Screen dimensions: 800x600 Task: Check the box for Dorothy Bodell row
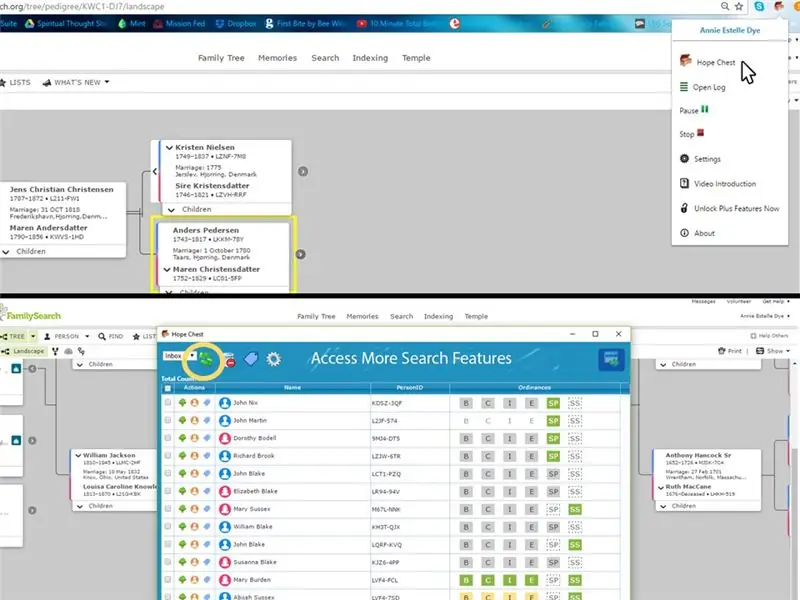point(168,438)
